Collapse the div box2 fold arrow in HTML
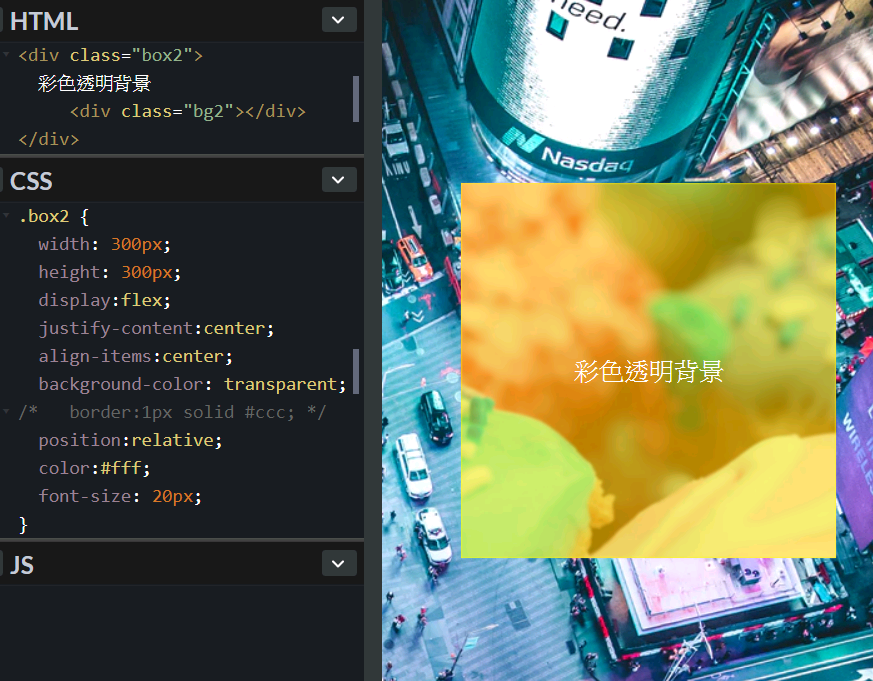The height and width of the screenshot is (681, 873). tap(6, 55)
